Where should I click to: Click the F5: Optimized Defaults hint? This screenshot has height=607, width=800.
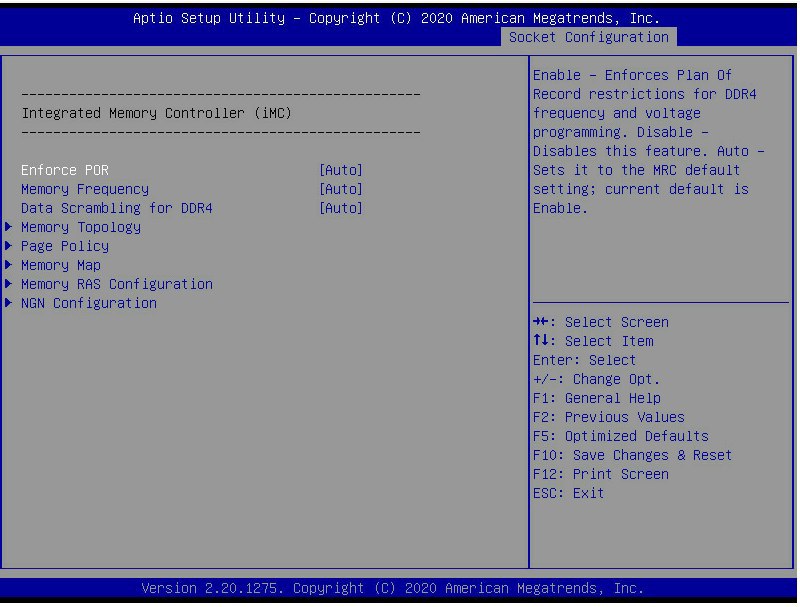[x=621, y=437]
